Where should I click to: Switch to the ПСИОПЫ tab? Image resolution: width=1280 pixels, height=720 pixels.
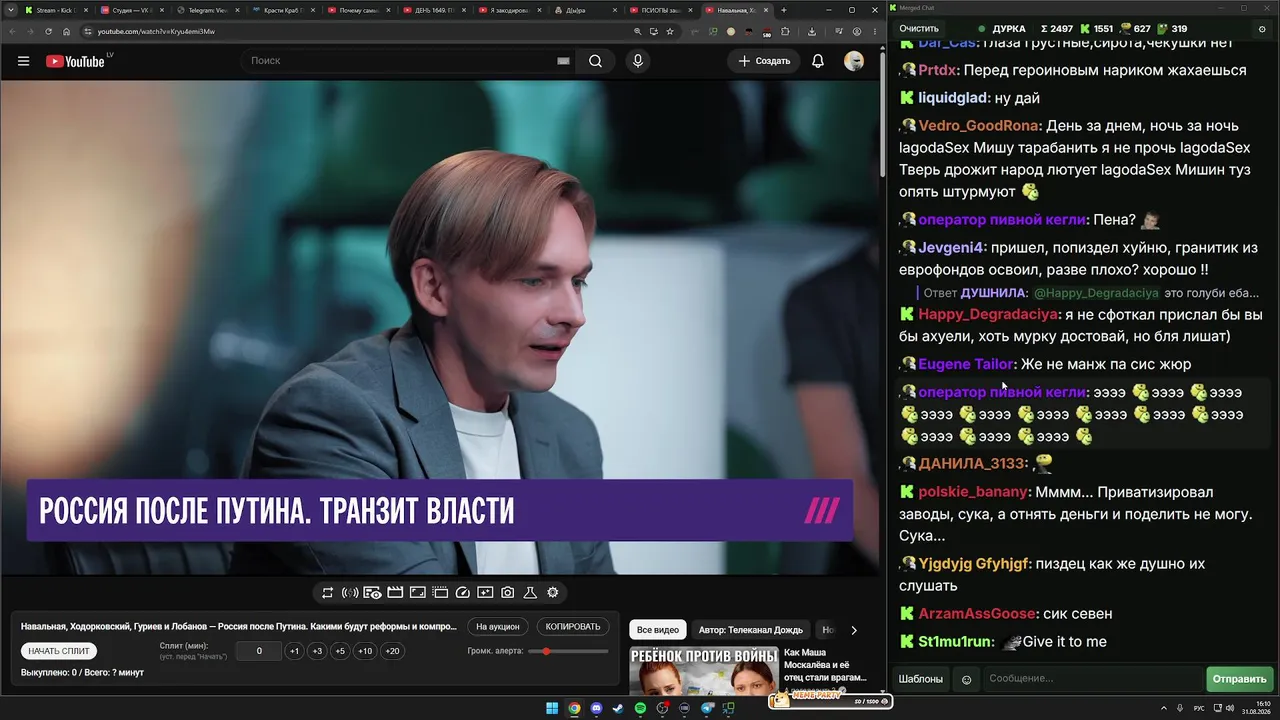(x=660, y=10)
